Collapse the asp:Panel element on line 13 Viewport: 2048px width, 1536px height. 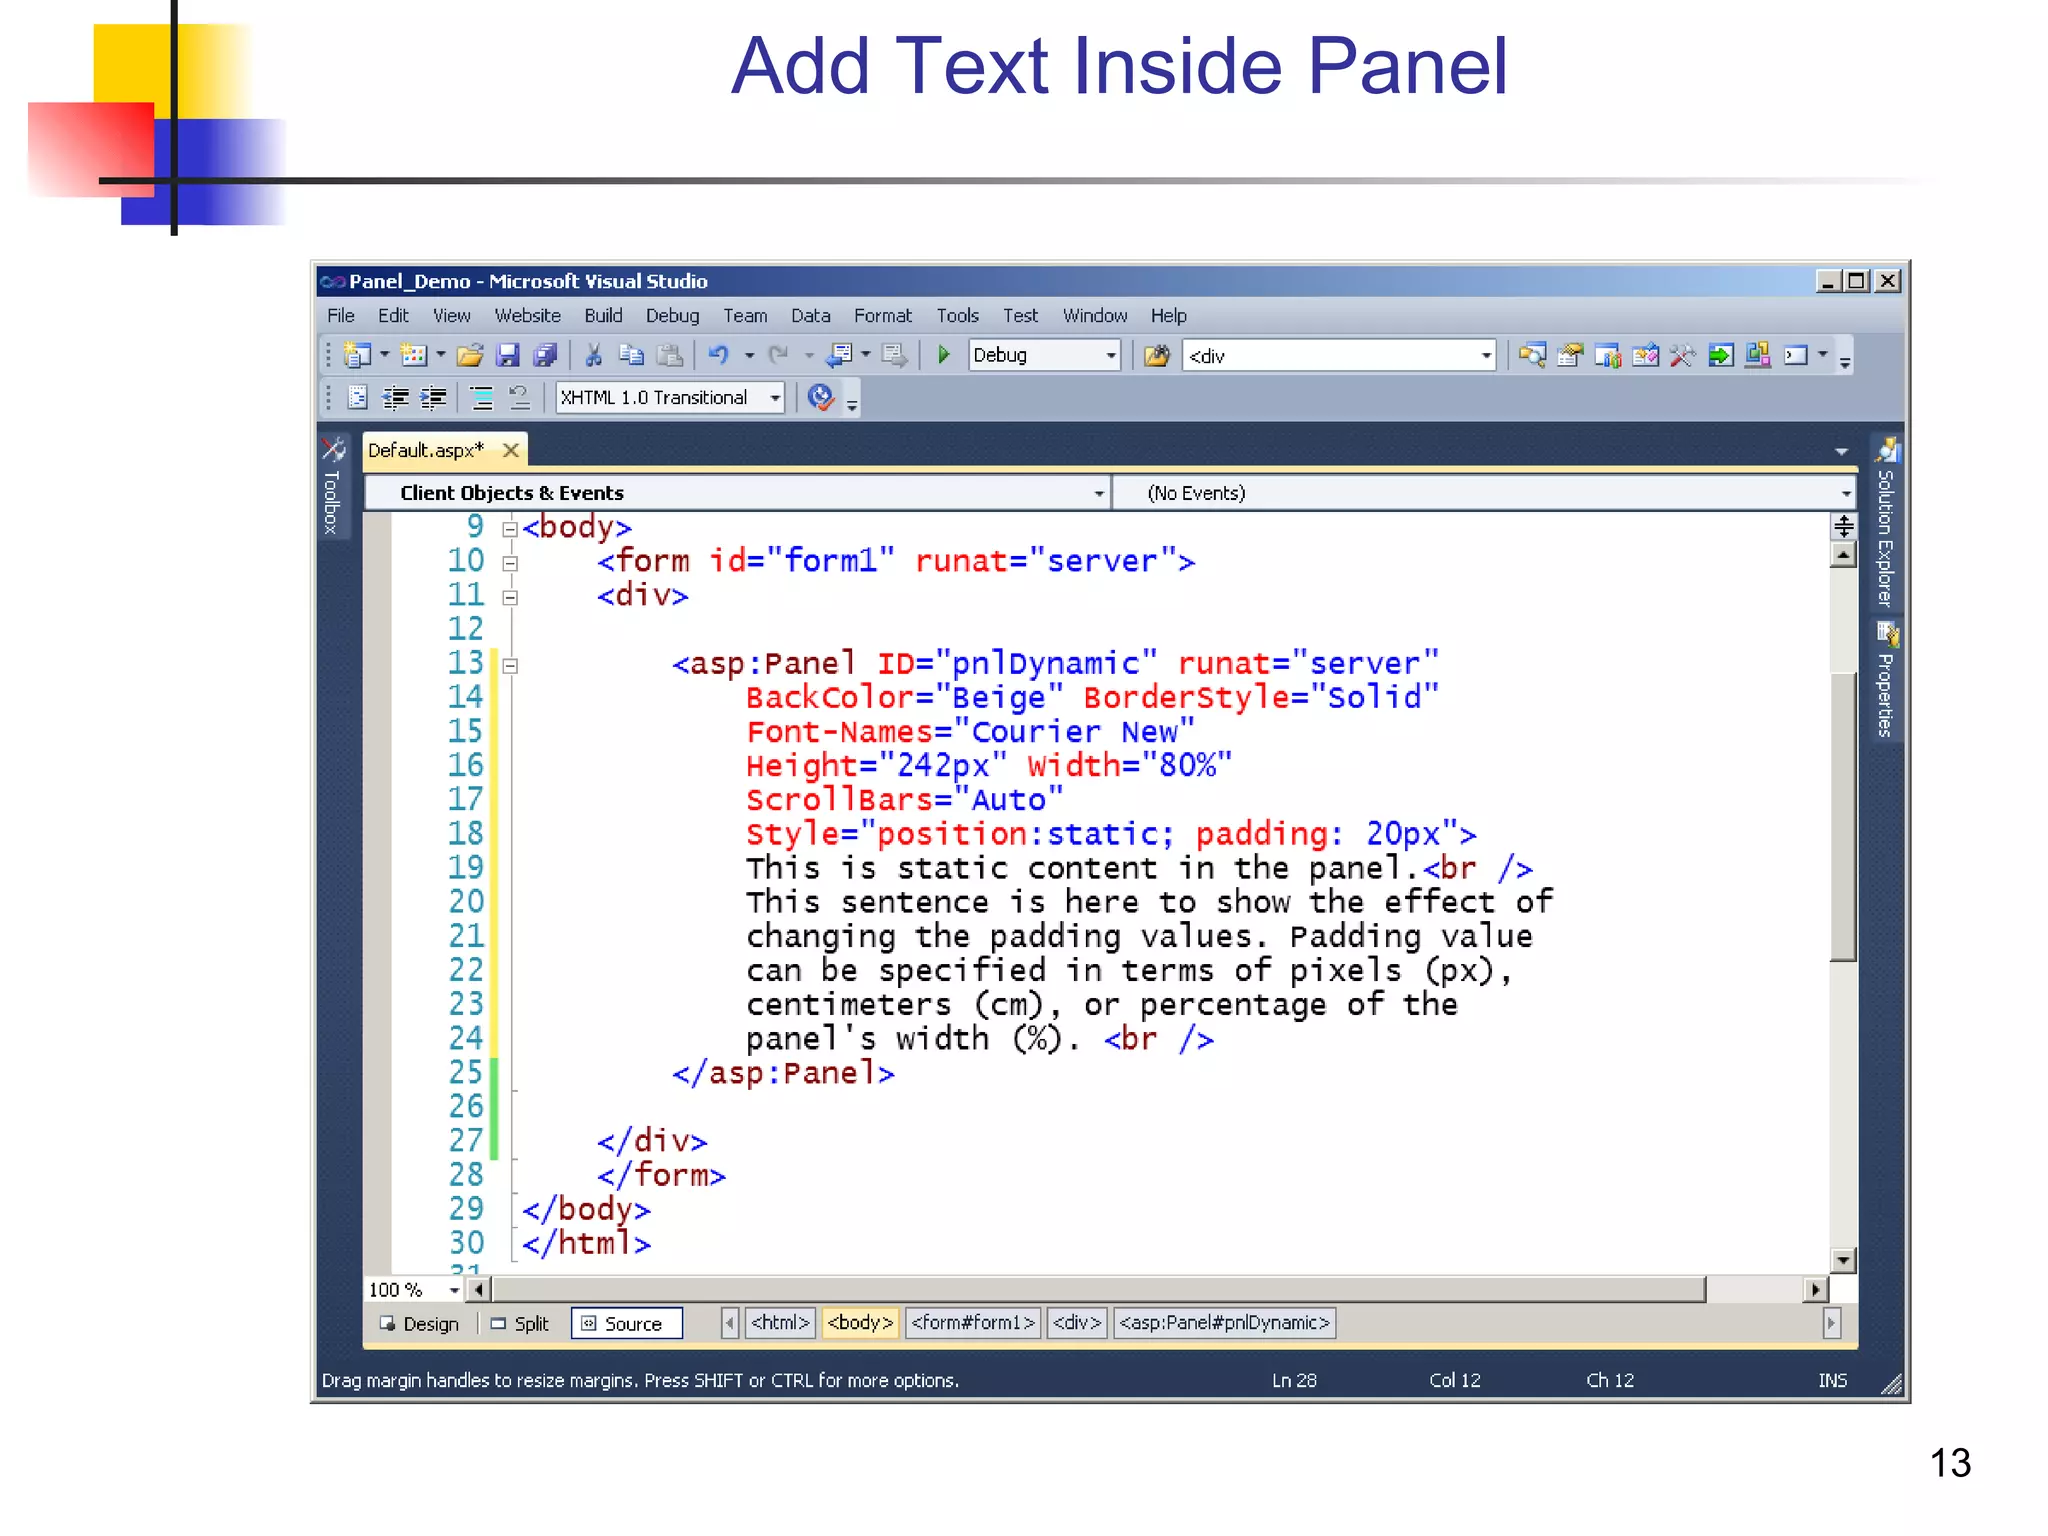(510, 666)
